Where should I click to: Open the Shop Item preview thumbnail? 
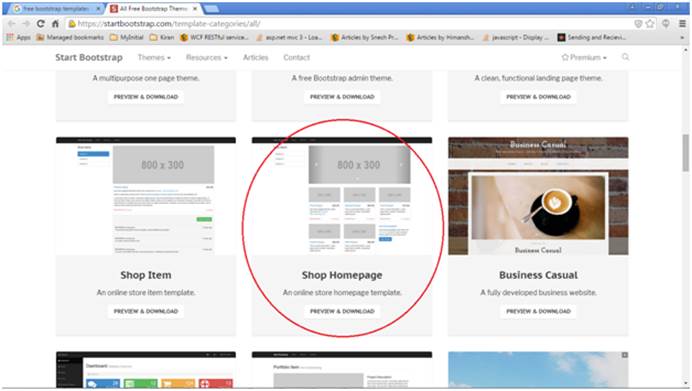click(146, 196)
